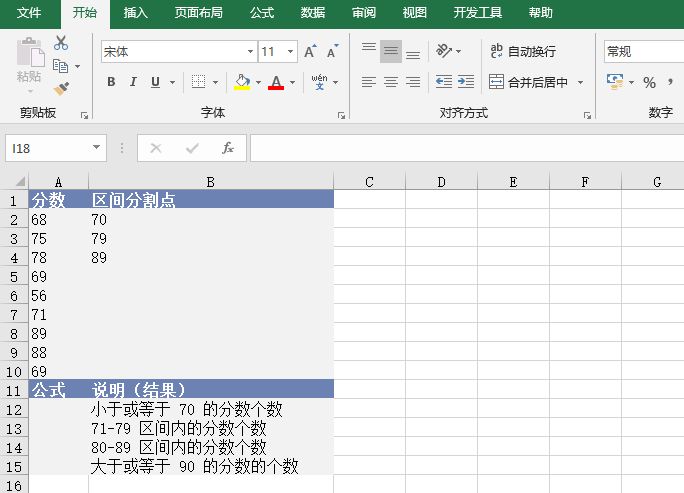Select the Format Painter brush
Viewport: 684px width, 493px height.
[x=61, y=88]
